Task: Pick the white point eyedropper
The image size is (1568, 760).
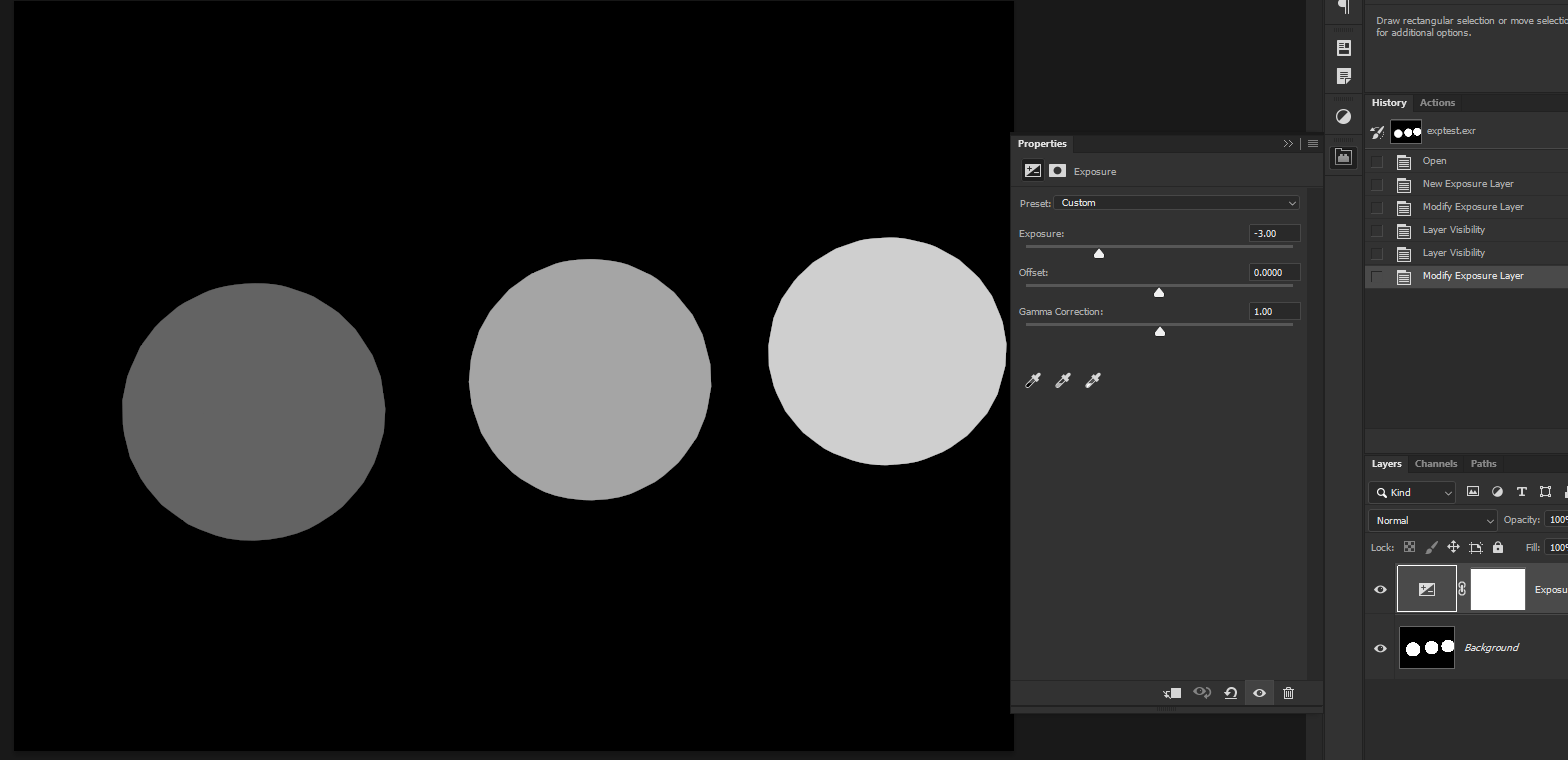Action: click(x=1093, y=380)
